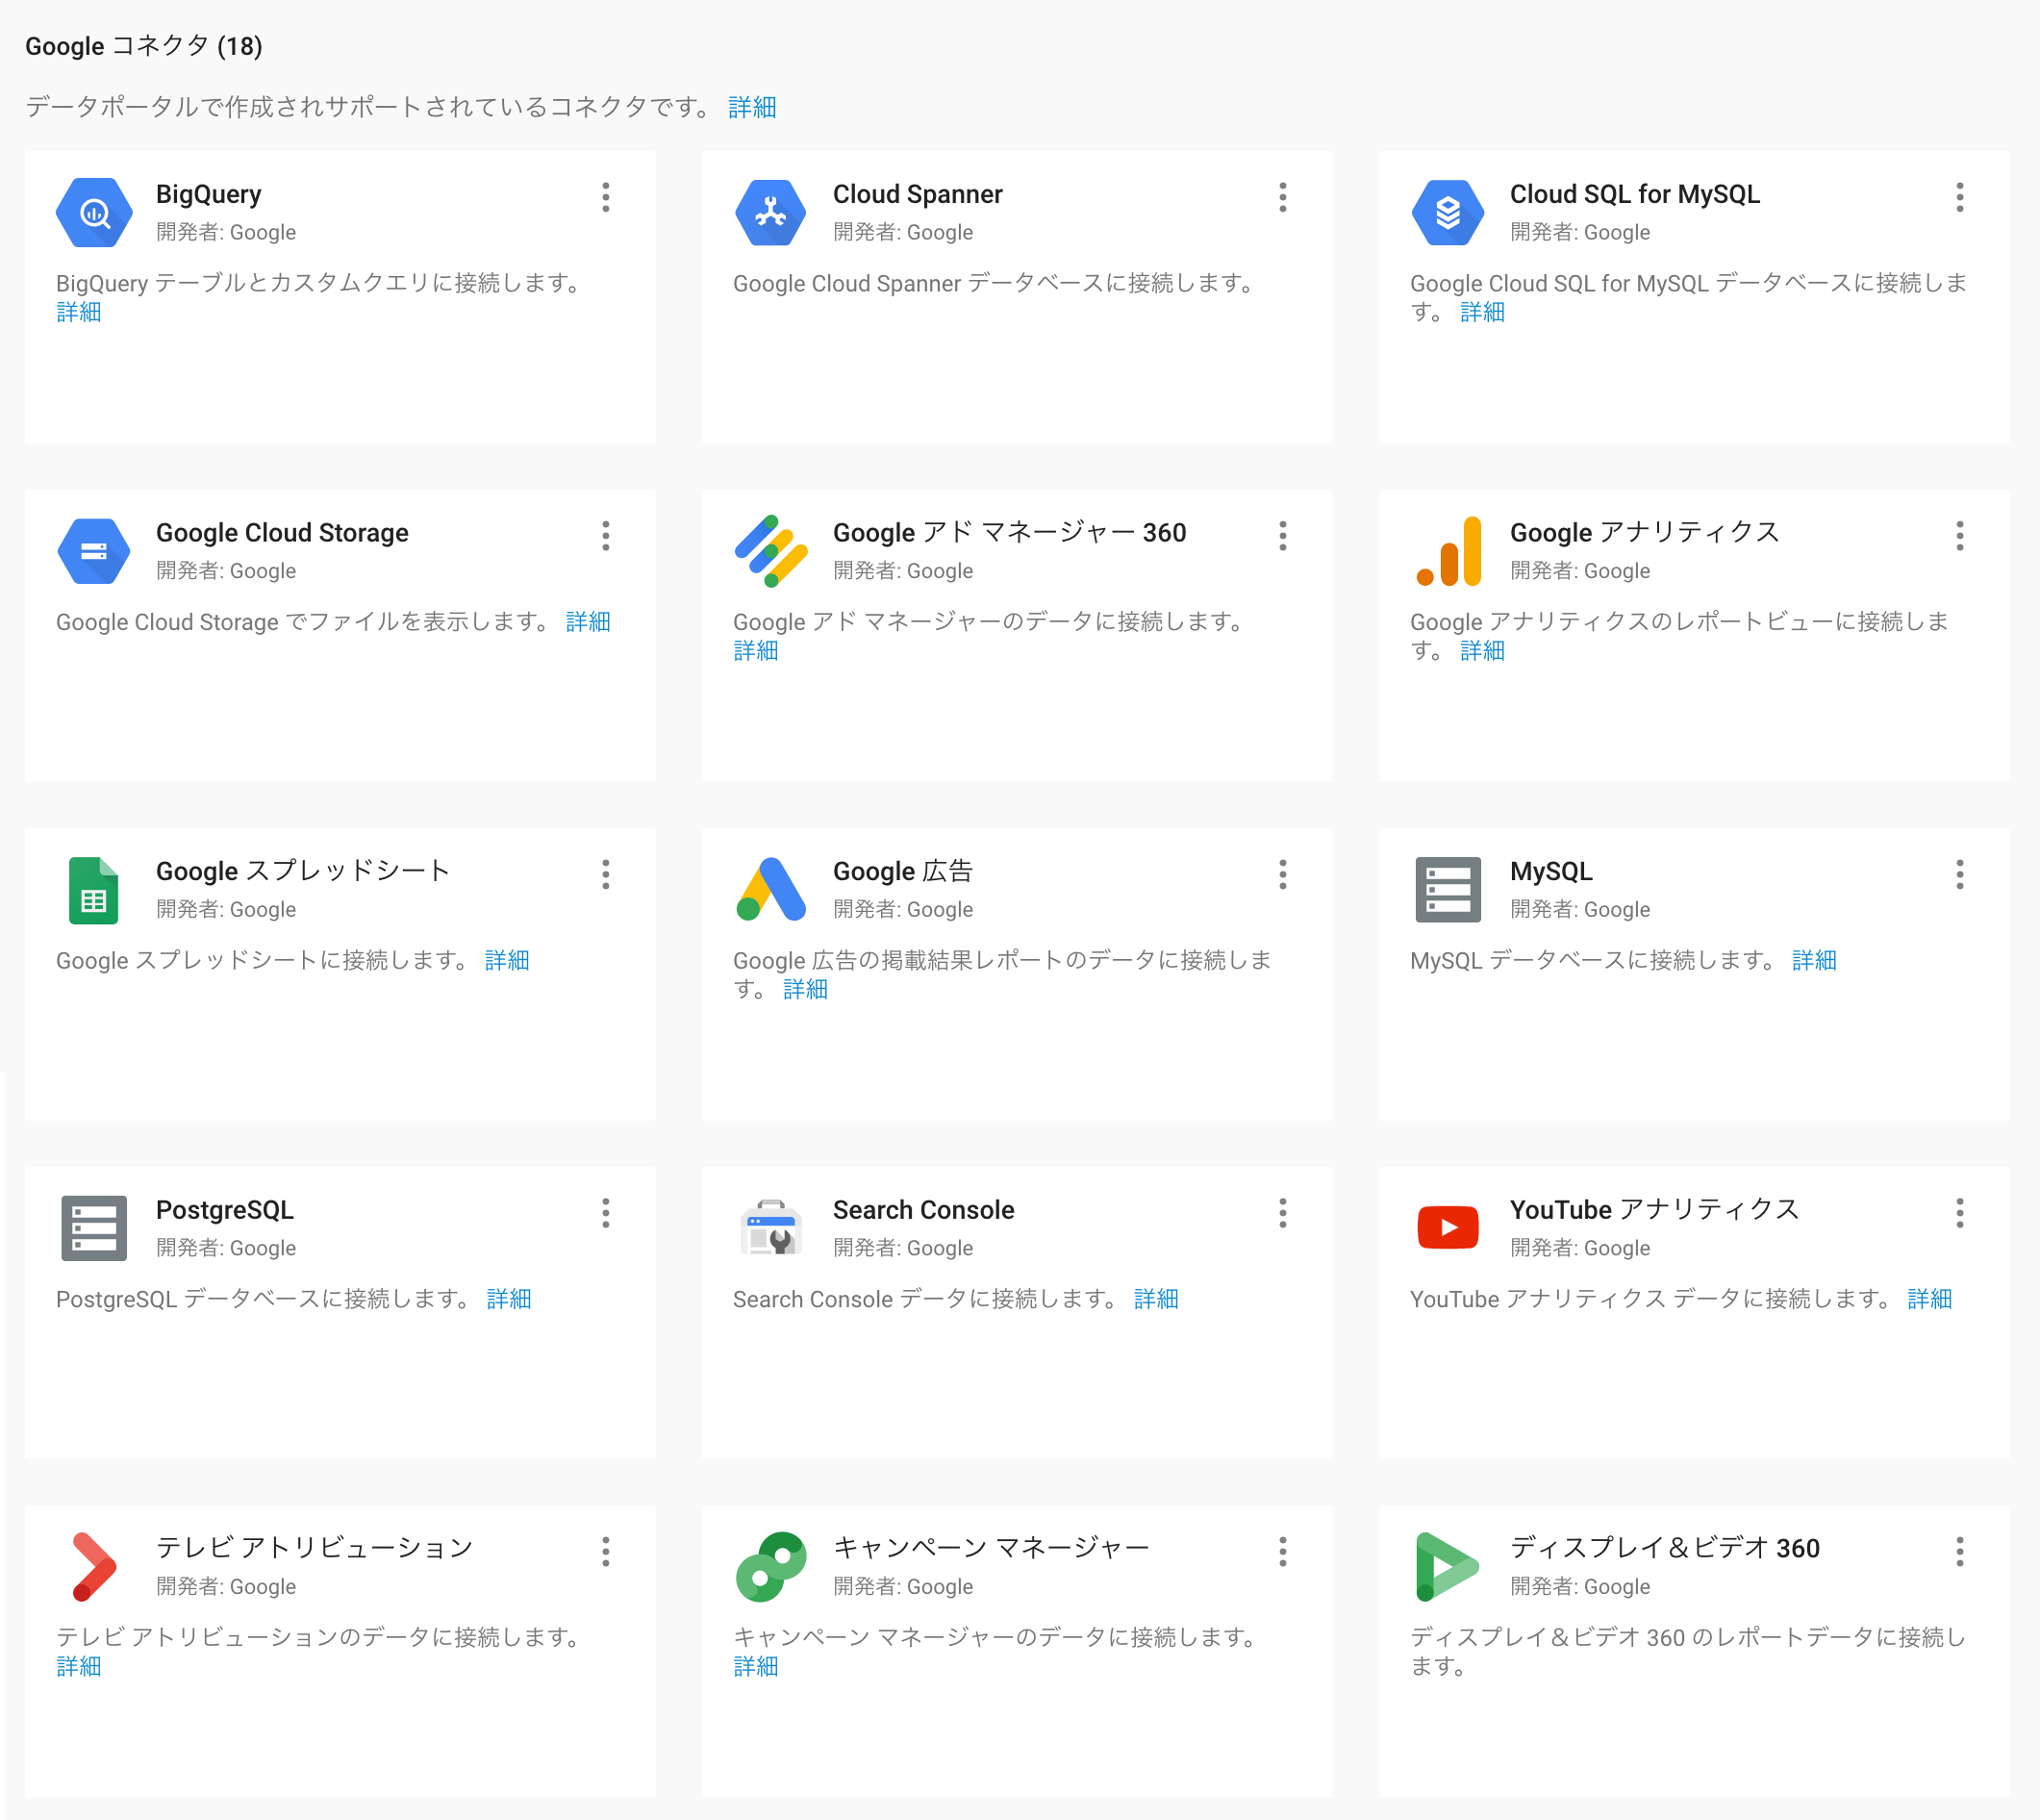Open 詳細 link in YouTube アナリティクス card

[x=1930, y=1299]
